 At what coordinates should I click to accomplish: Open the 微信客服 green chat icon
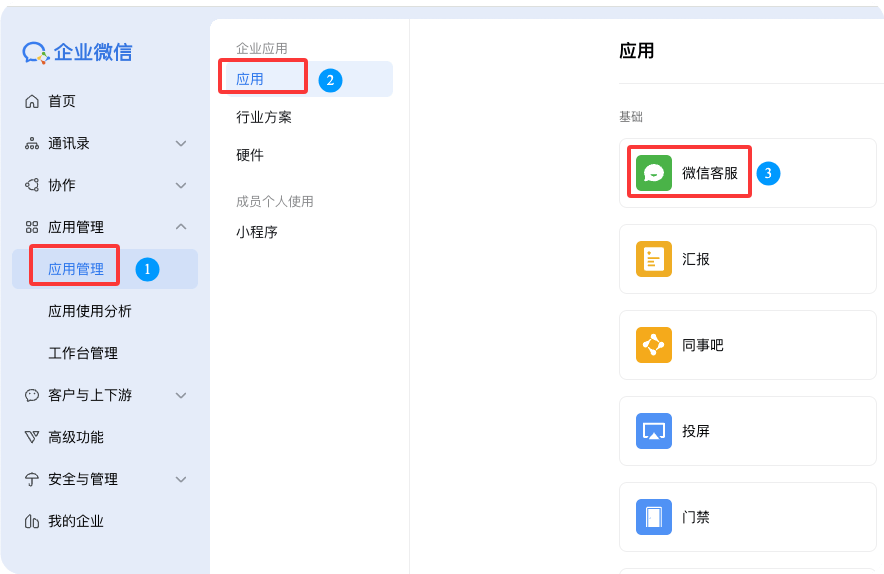(x=654, y=173)
